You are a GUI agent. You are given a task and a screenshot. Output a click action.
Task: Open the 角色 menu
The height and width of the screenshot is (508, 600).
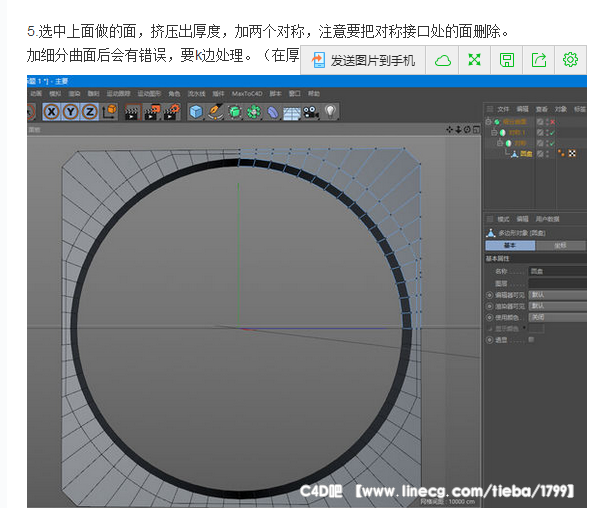pyautogui.click(x=174, y=94)
